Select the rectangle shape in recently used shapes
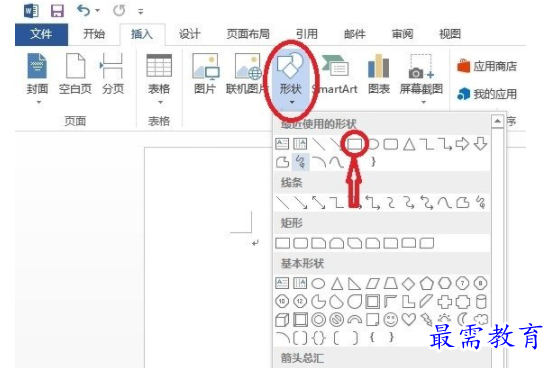The height and width of the screenshot is (368, 551). [355, 144]
